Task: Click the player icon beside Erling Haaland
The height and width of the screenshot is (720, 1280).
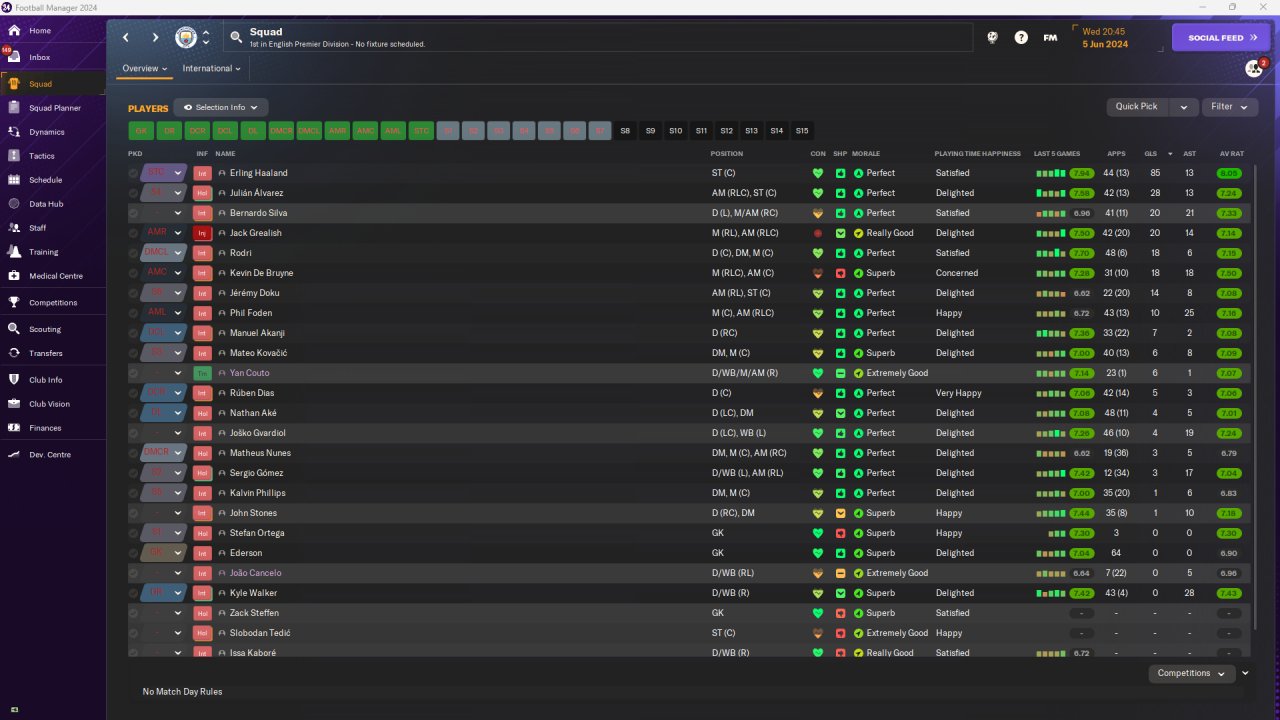Action: tap(222, 173)
